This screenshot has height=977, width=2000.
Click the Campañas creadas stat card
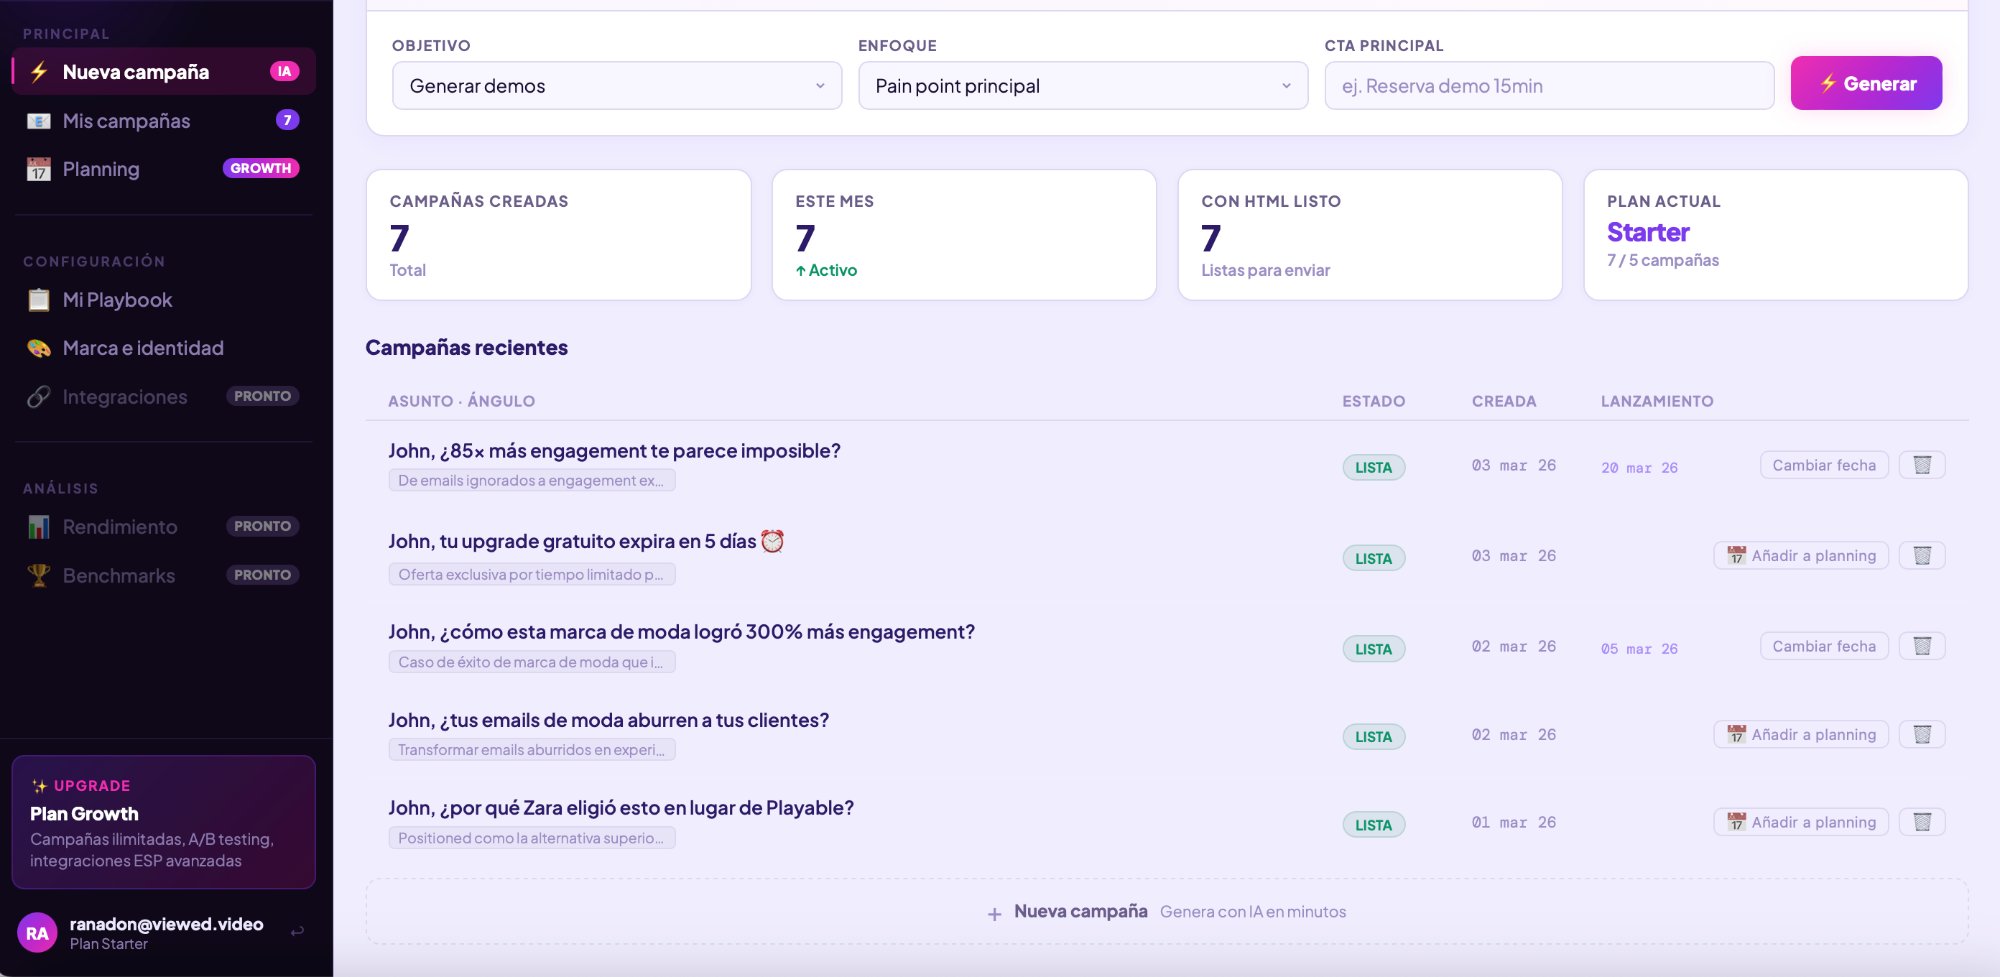[x=558, y=235]
